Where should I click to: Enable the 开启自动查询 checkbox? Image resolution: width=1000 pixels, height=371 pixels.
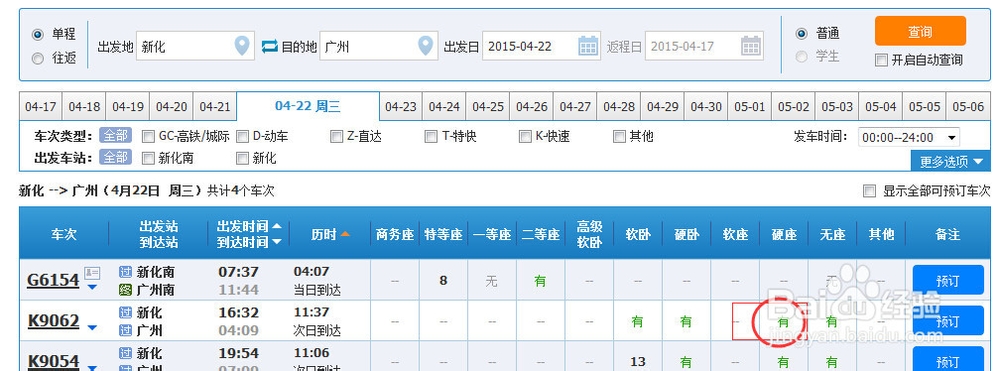click(881, 61)
